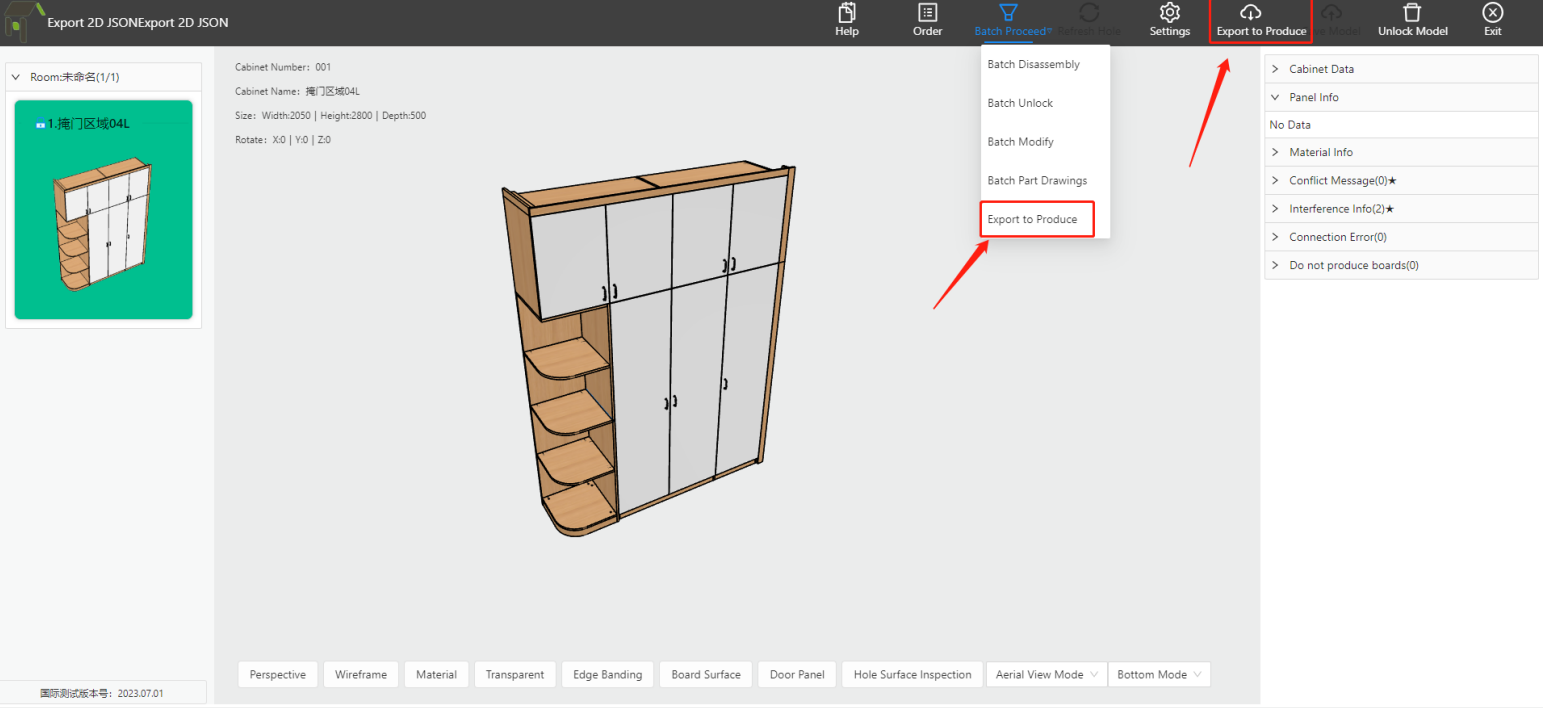Click the Hole Surface Inspection button
Image resolution: width=1547 pixels, height=708 pixels.
(x=912, y=675)
